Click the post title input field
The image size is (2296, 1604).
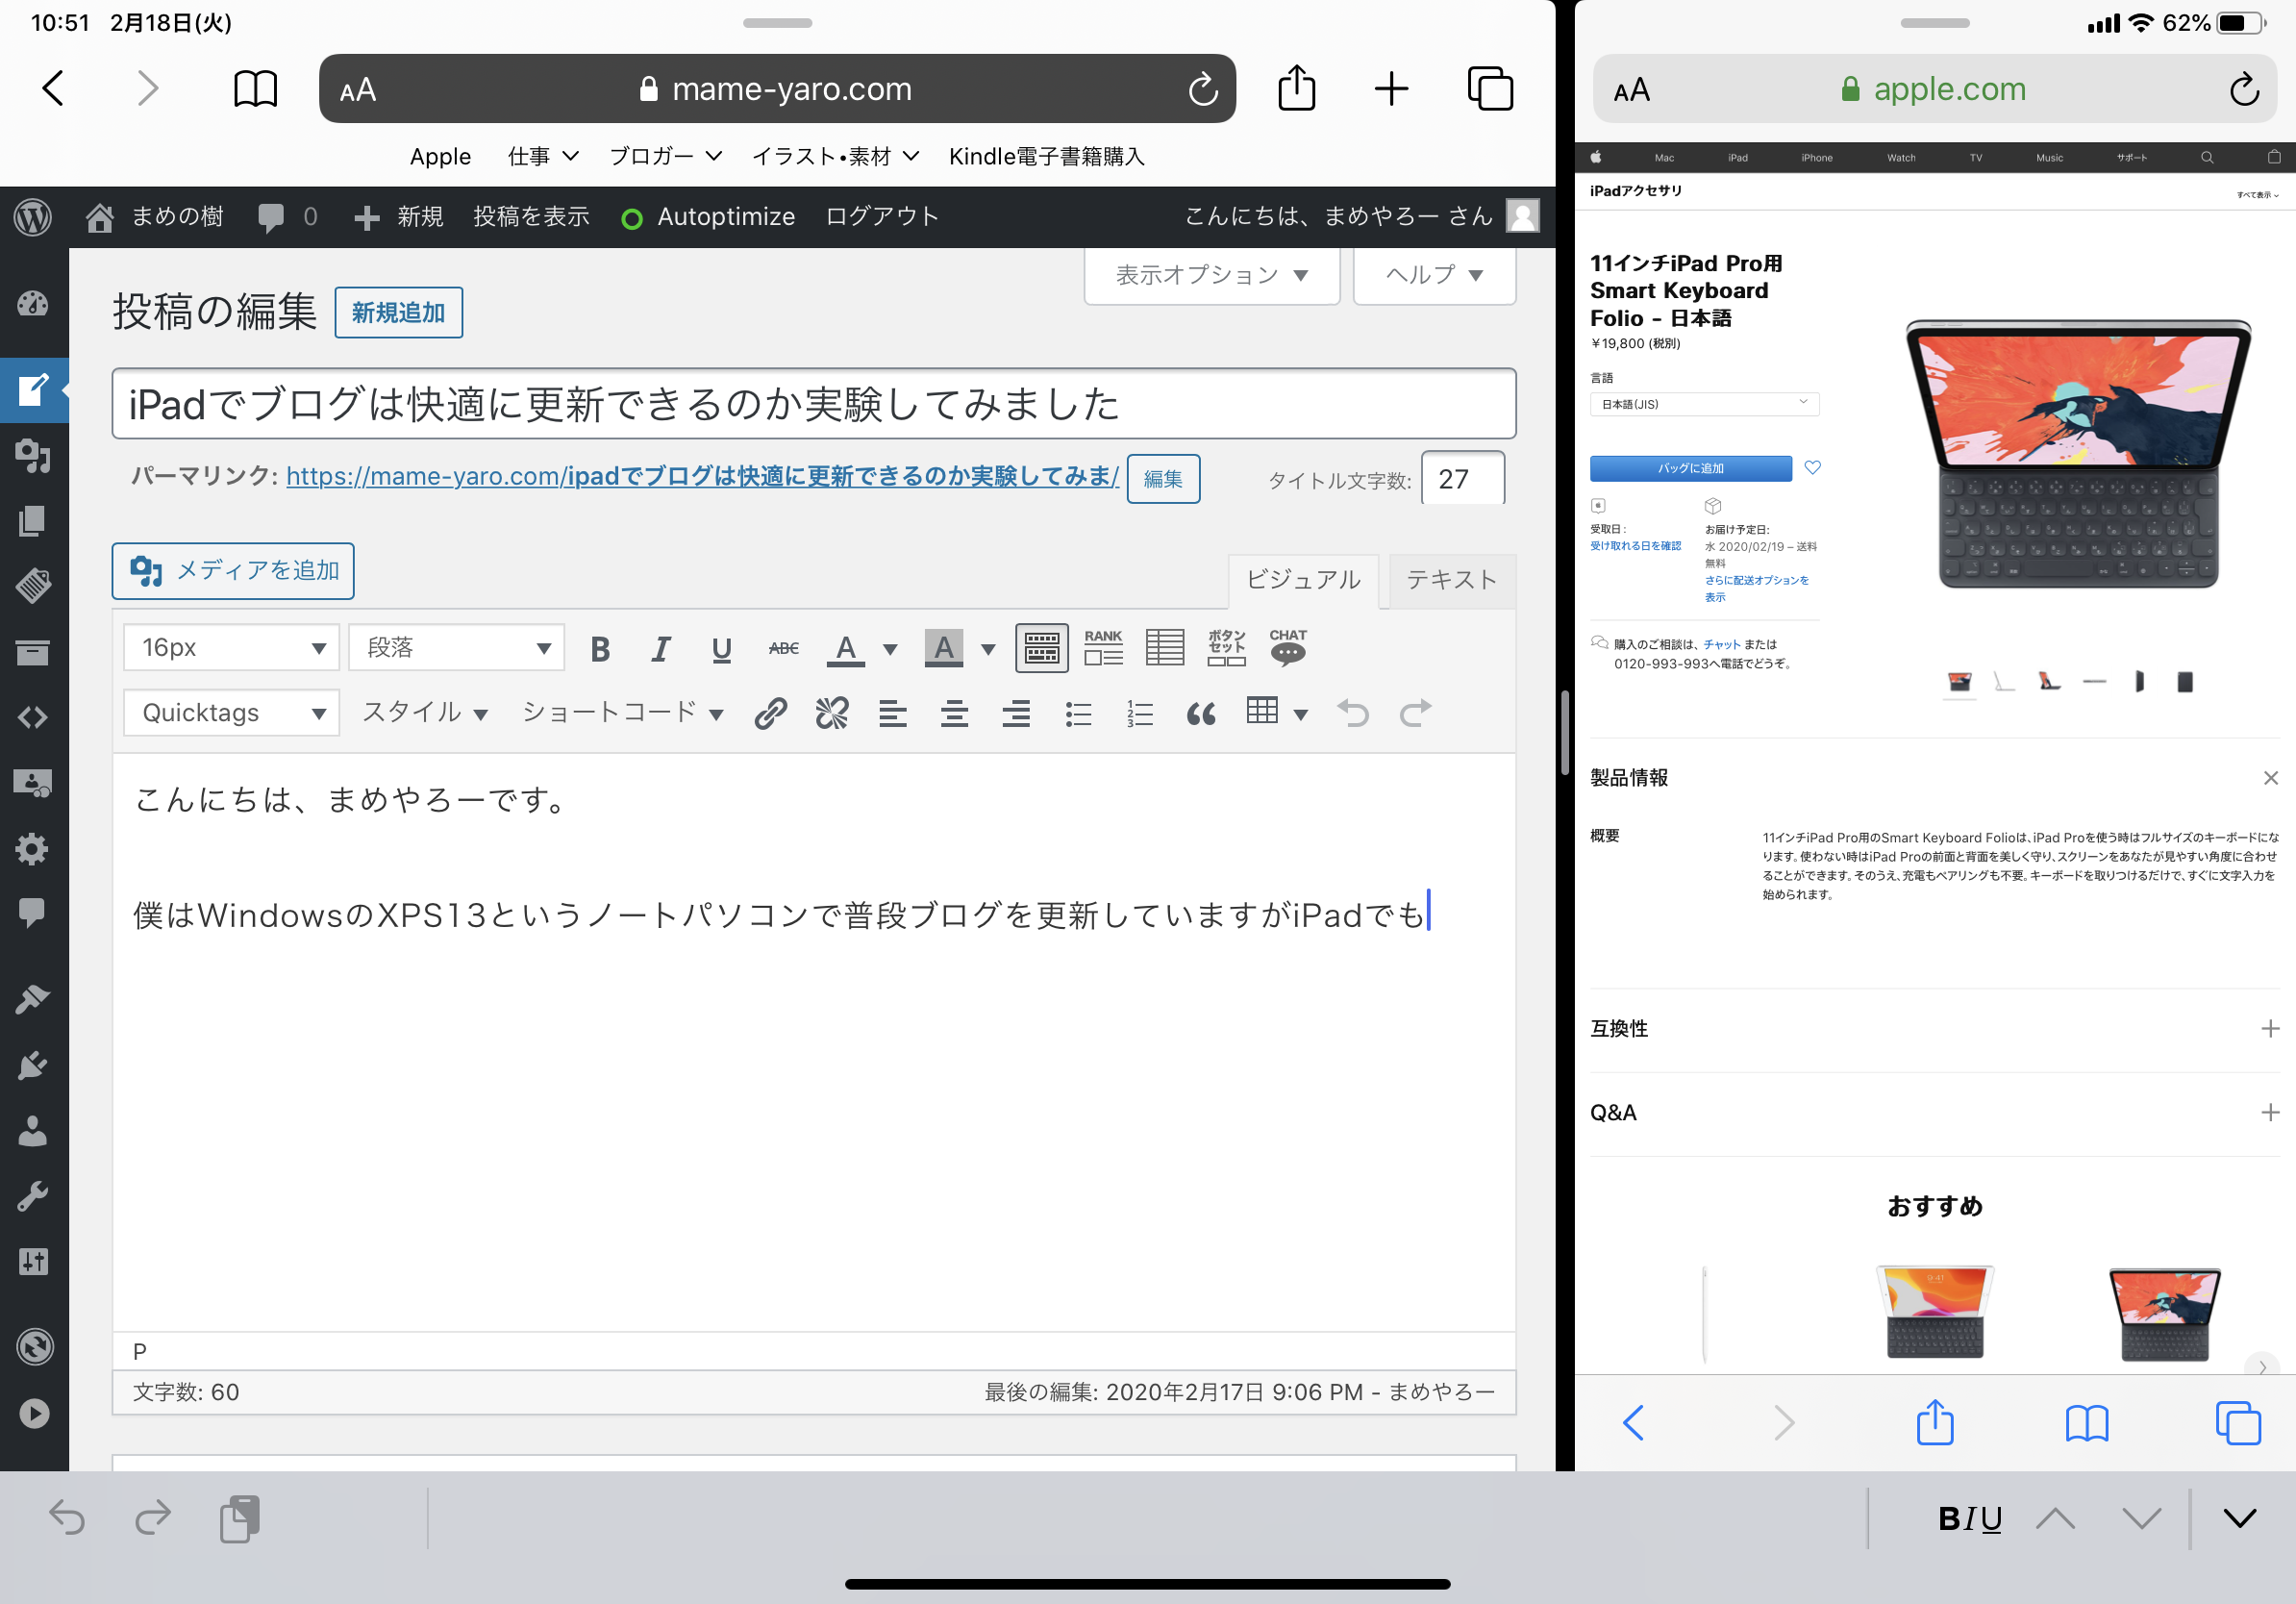(x=813, y=404)
